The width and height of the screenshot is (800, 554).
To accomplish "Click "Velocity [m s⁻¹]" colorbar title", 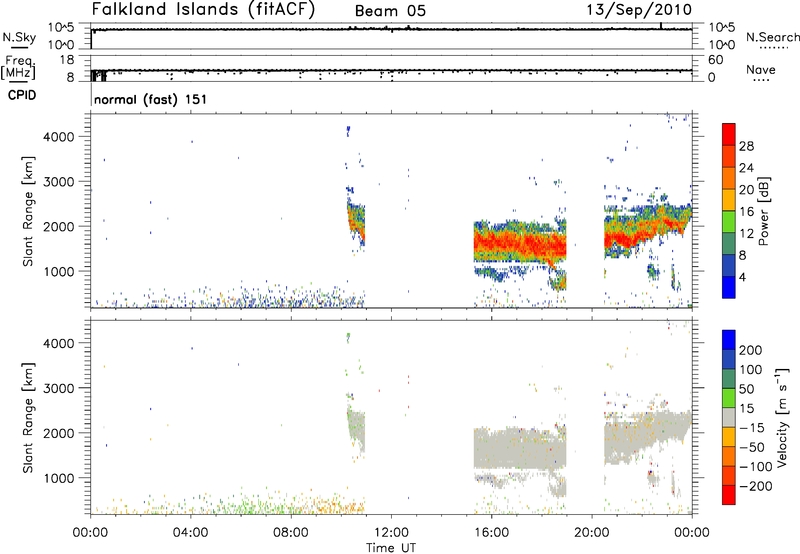I will pyautogui.click(x=782, y=417).
